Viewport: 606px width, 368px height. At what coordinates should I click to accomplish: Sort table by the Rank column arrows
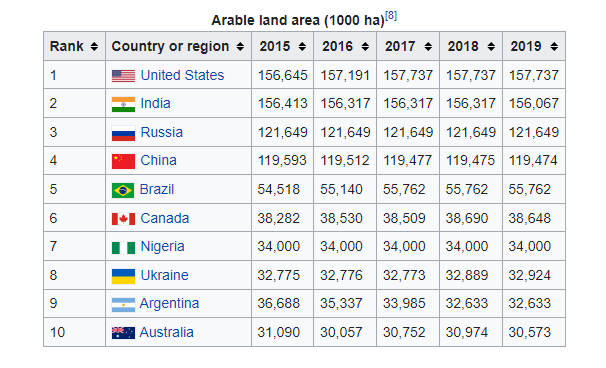coord(94,47)
